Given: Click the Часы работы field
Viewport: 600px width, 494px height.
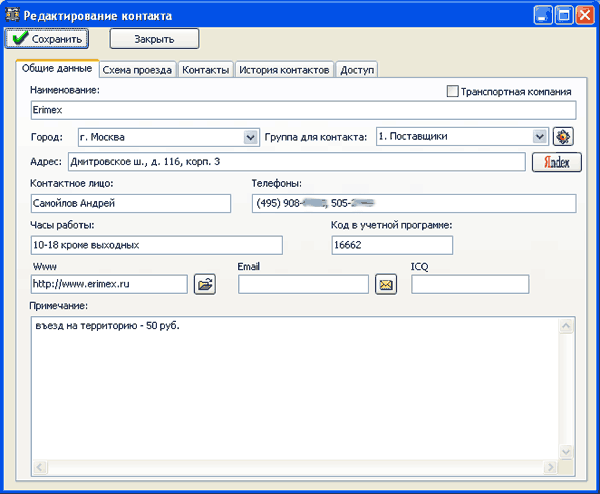Looking at the screenshot, I should (x=157, y=245).
